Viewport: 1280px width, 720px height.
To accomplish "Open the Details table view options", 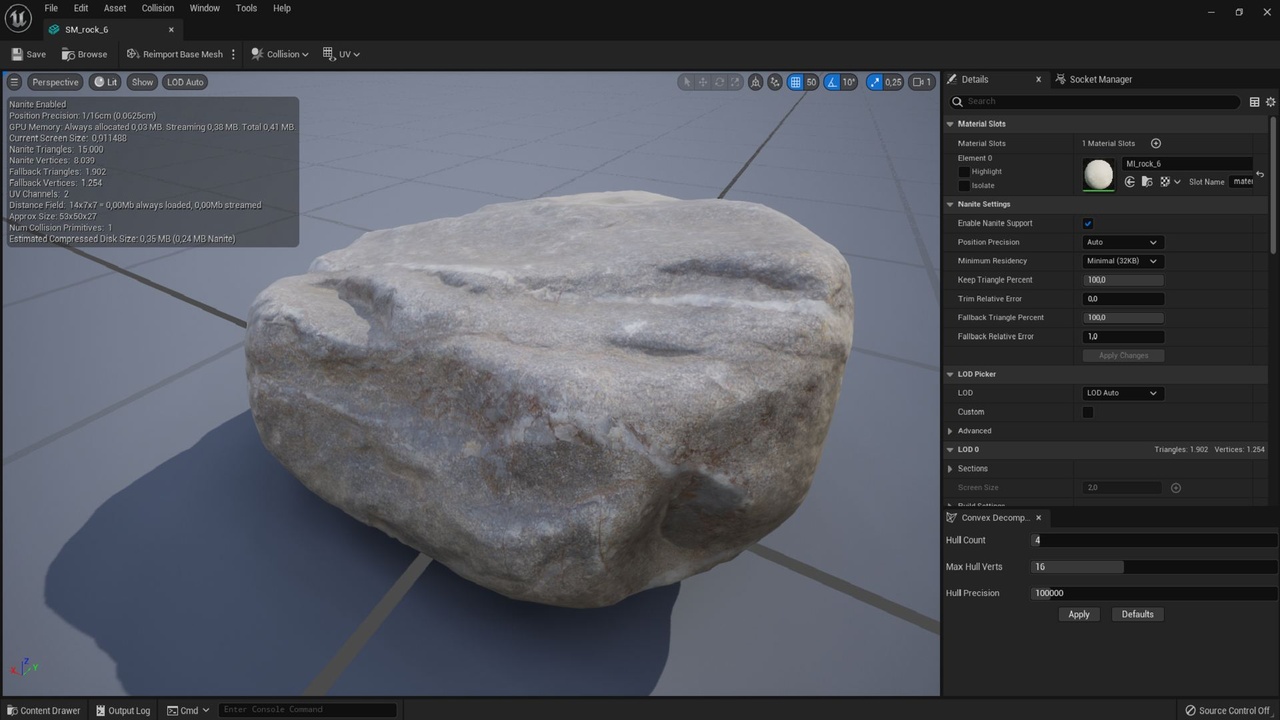I will coord(1254,101).
